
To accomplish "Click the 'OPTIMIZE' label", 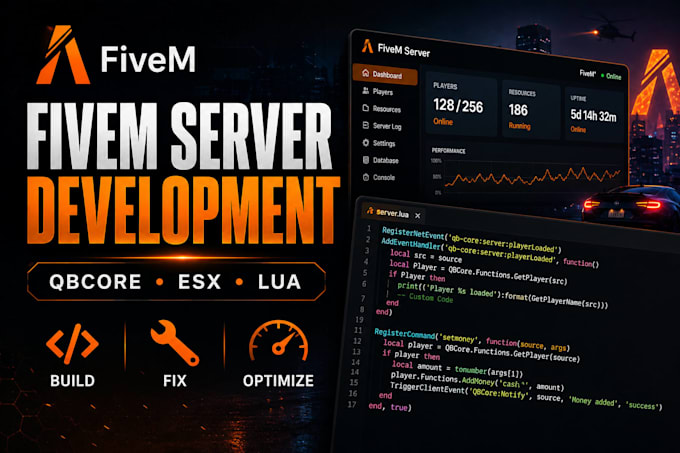I will (278, 381).
